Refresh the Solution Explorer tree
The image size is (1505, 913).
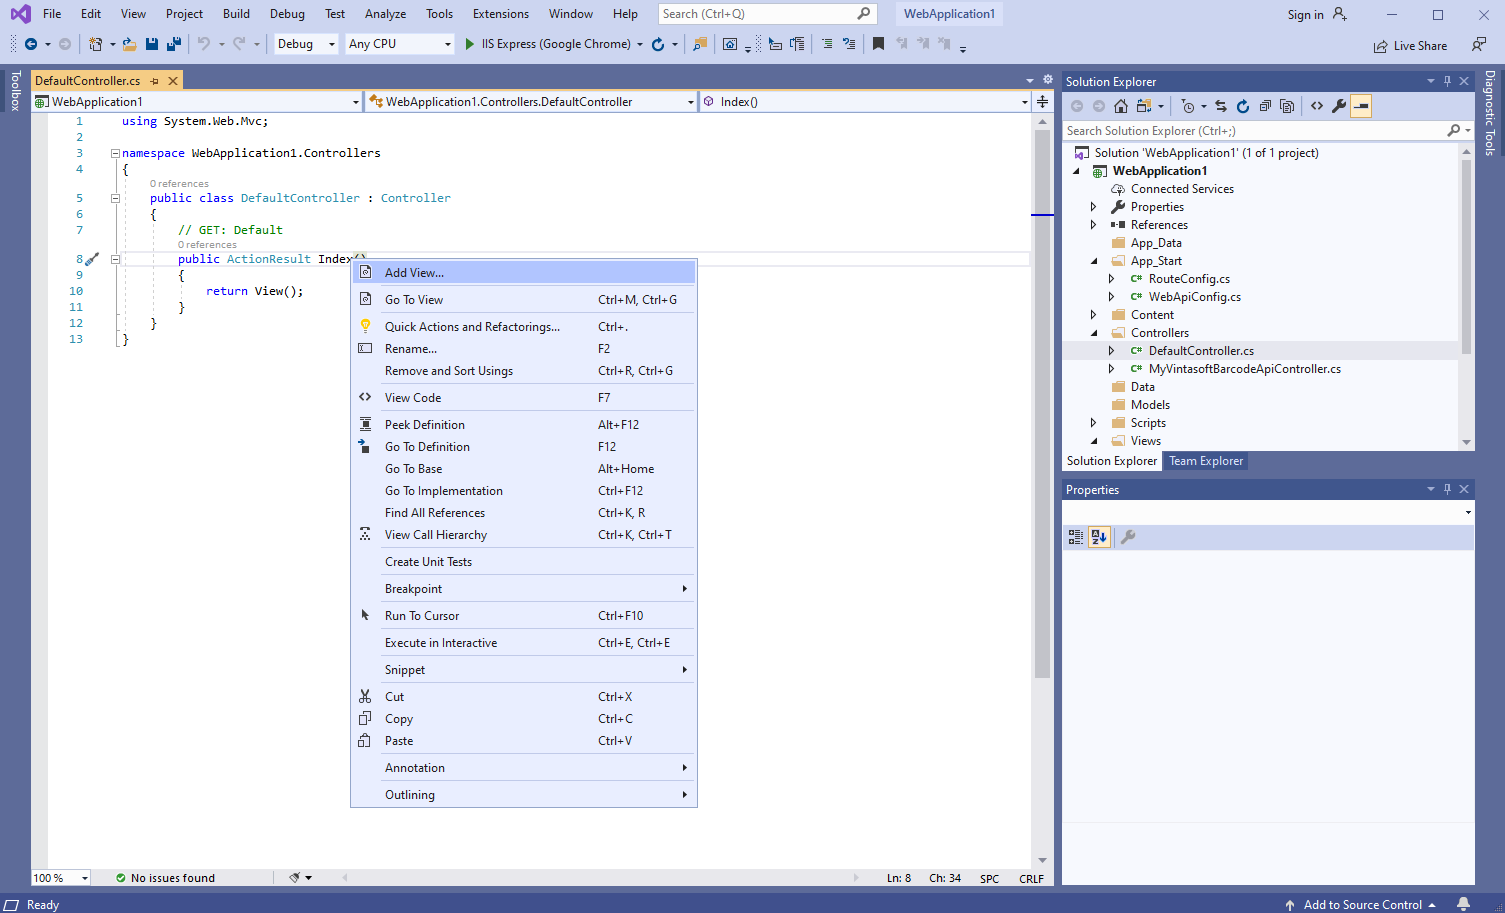(1243, 106)
